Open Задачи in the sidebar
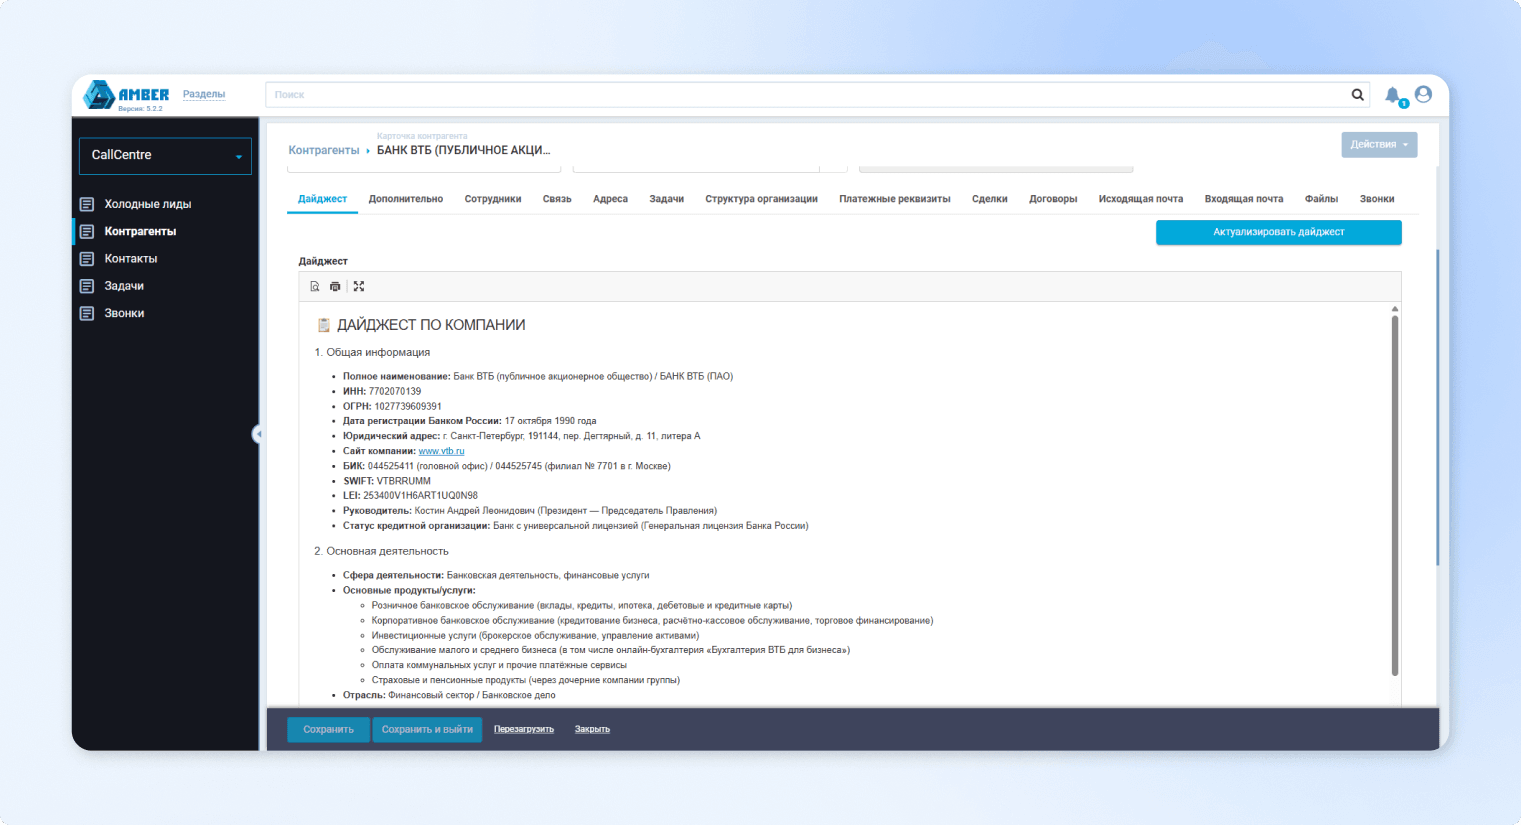Image resolution: width=1521 pixels, height=825 pixels. 124,286
